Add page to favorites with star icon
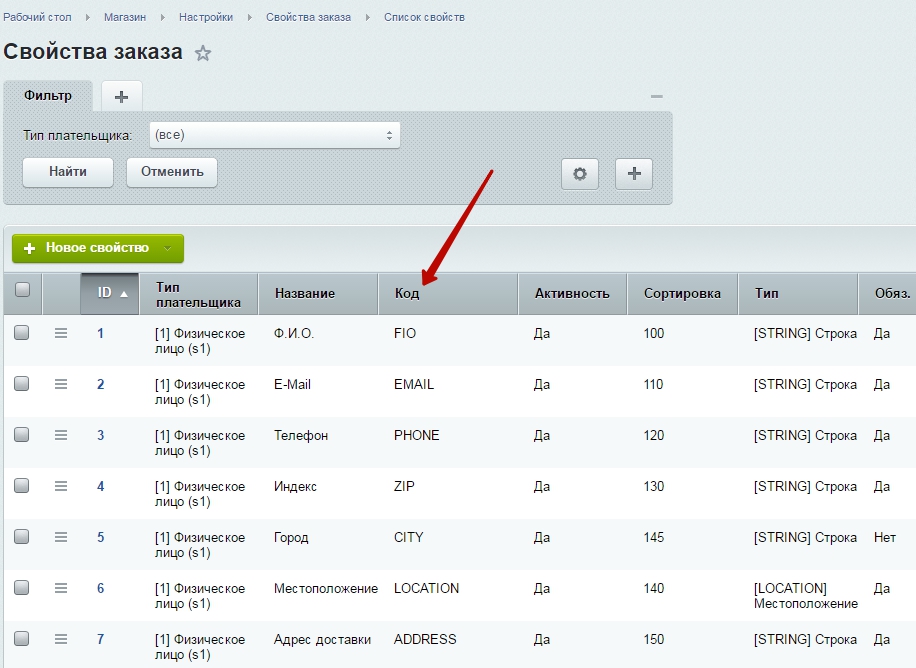This screenshot has height=668, width=916. point(203,54)
